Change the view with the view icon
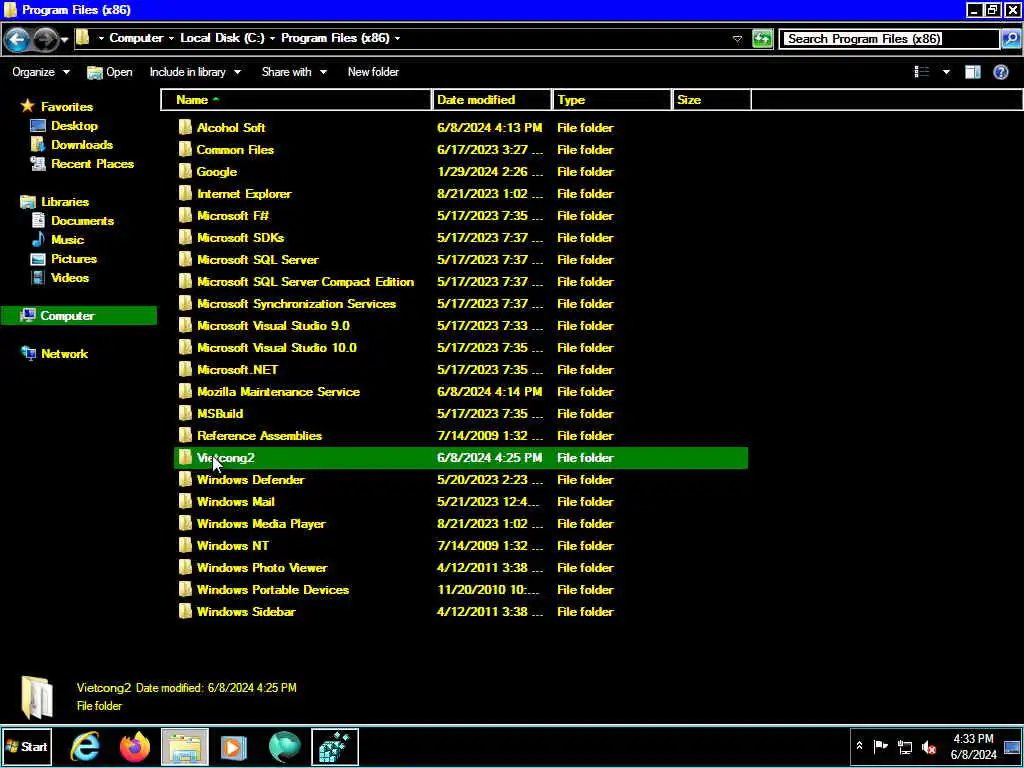 [x=921, y=72]
